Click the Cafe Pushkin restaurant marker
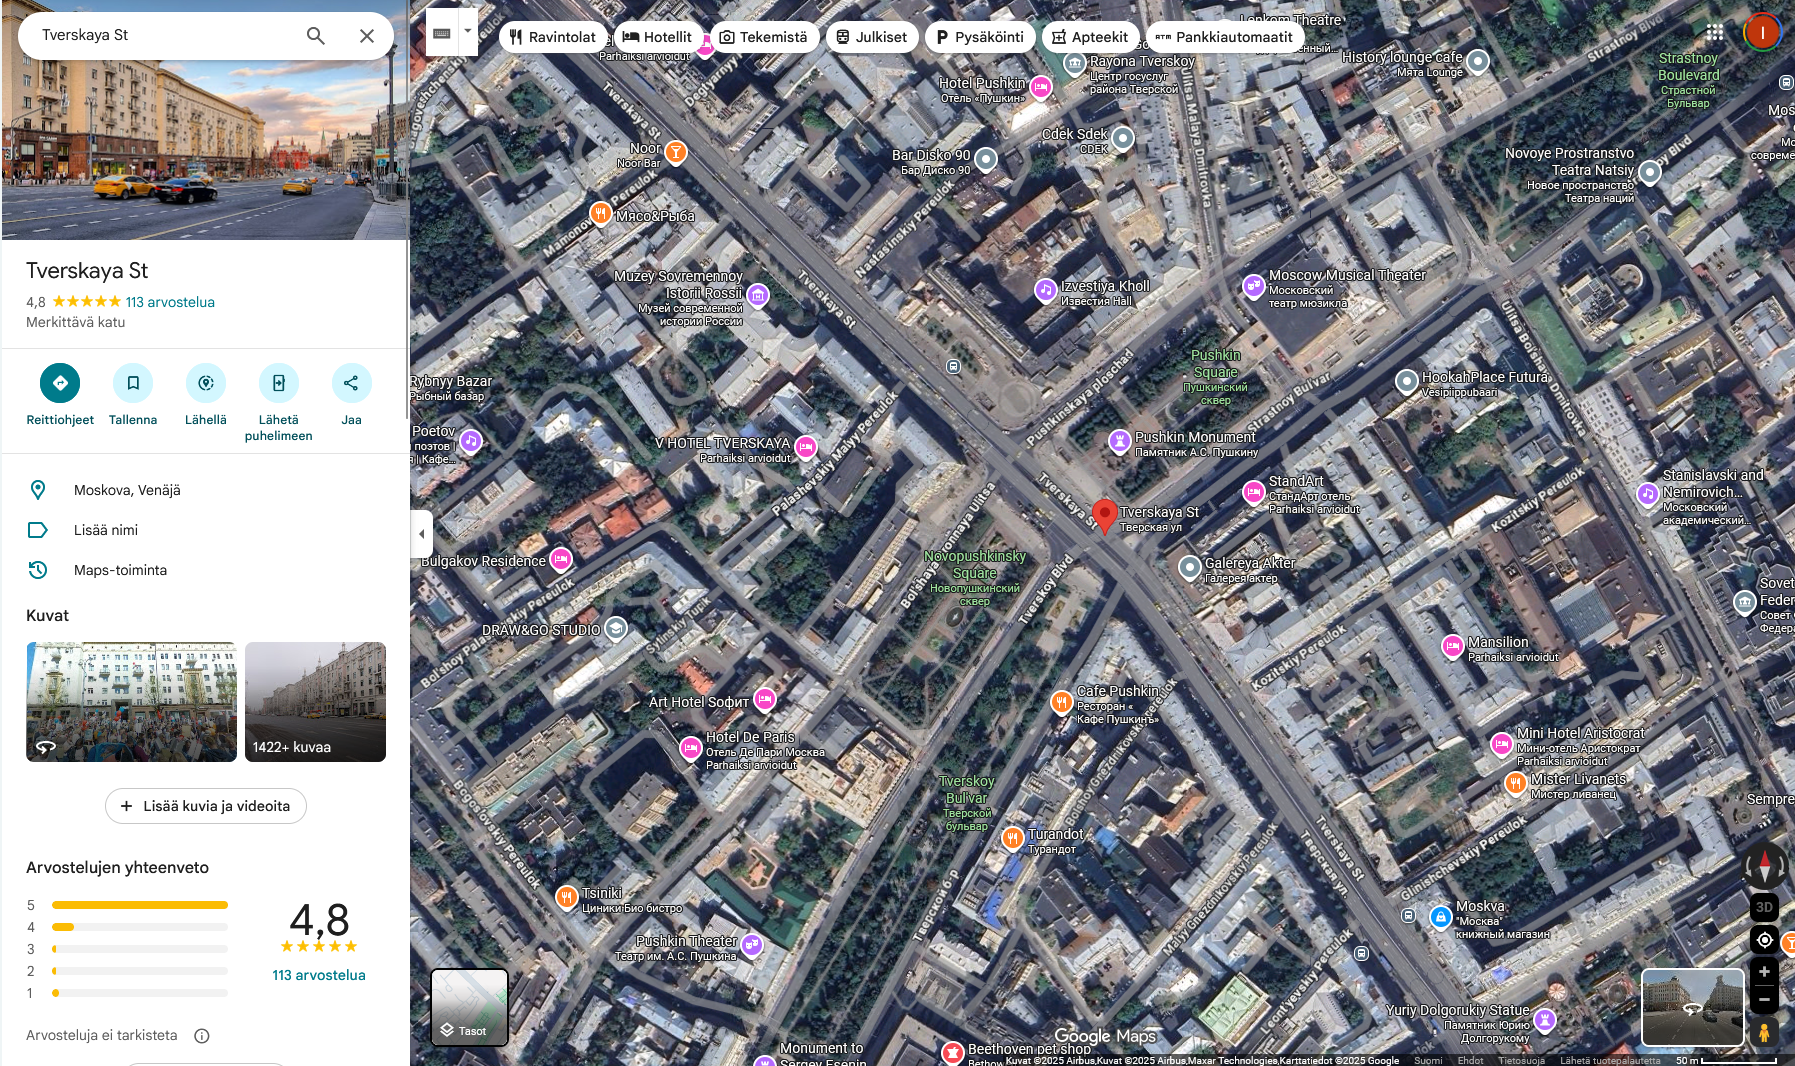This screenshot has height=1066, width=1795. coord(1062,702)
